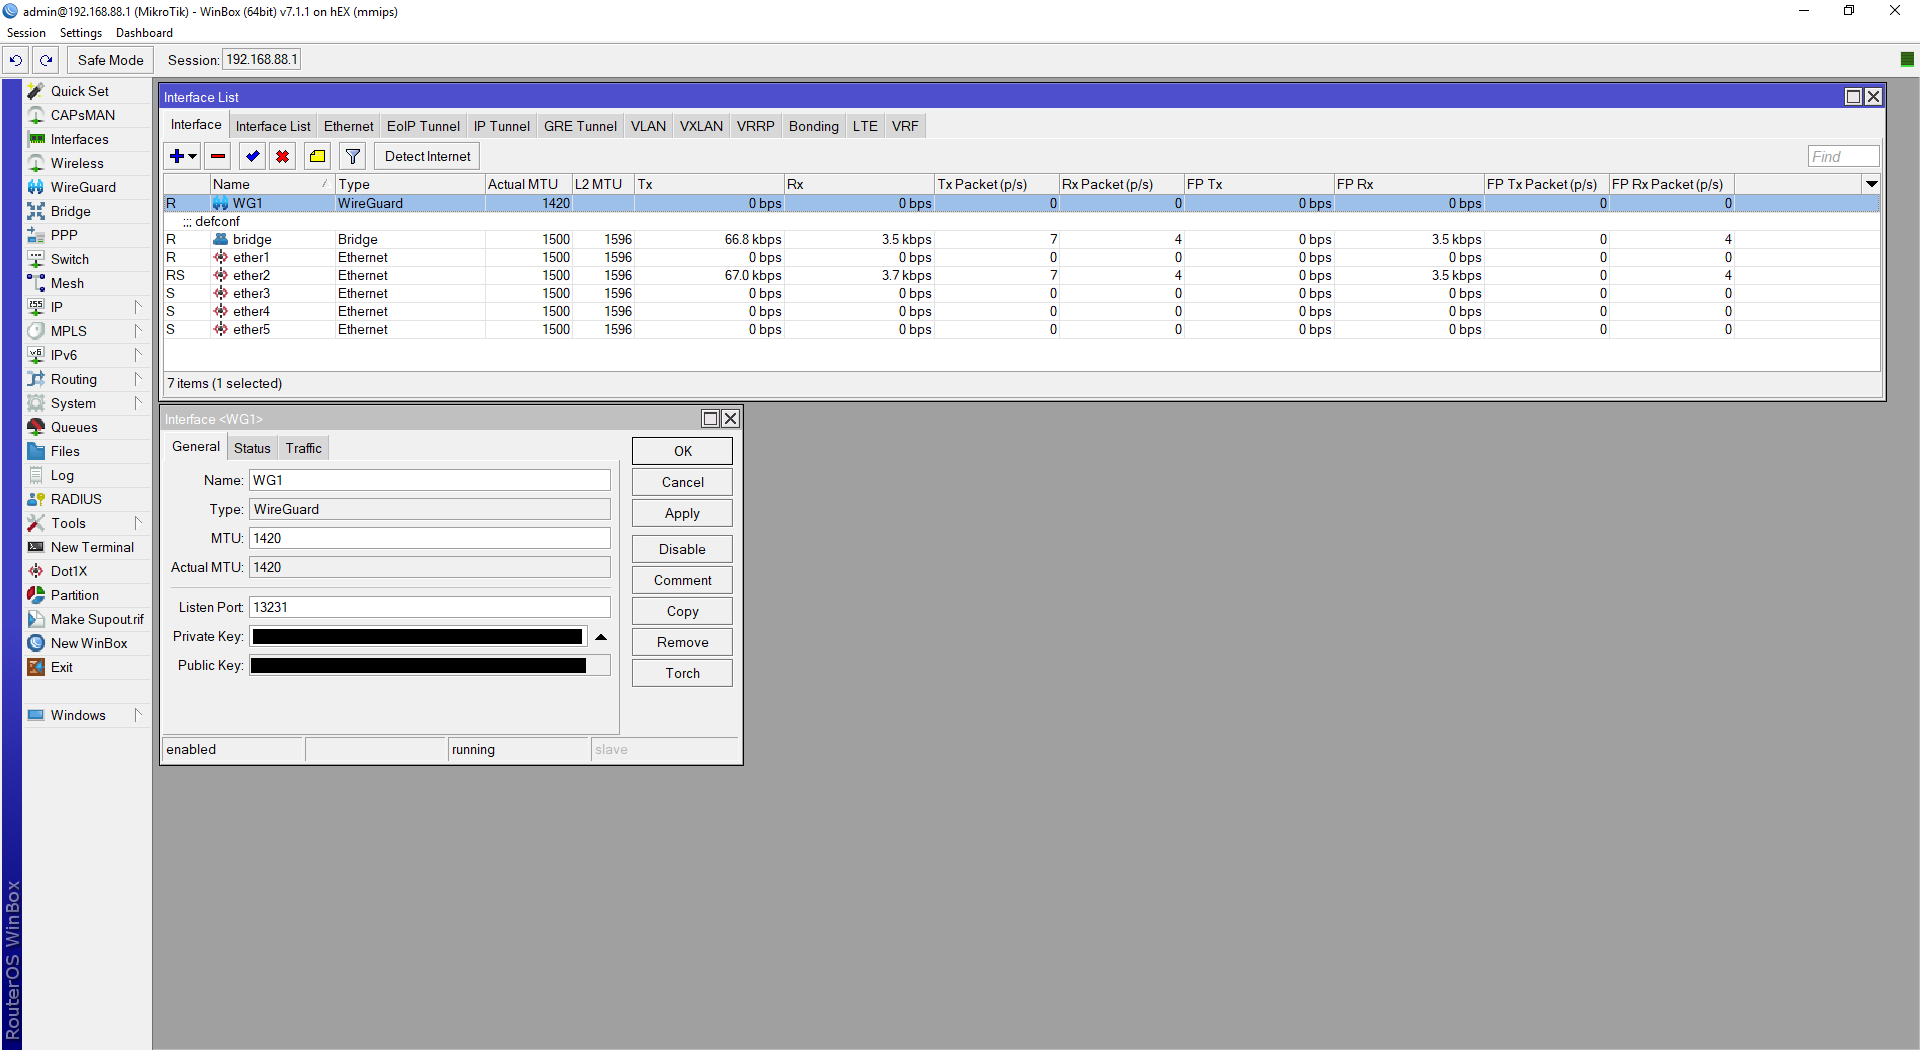This screenshot has width=1920, height=1050.
Task: Click Exit in the sidebar
Action: coord(62,667)
